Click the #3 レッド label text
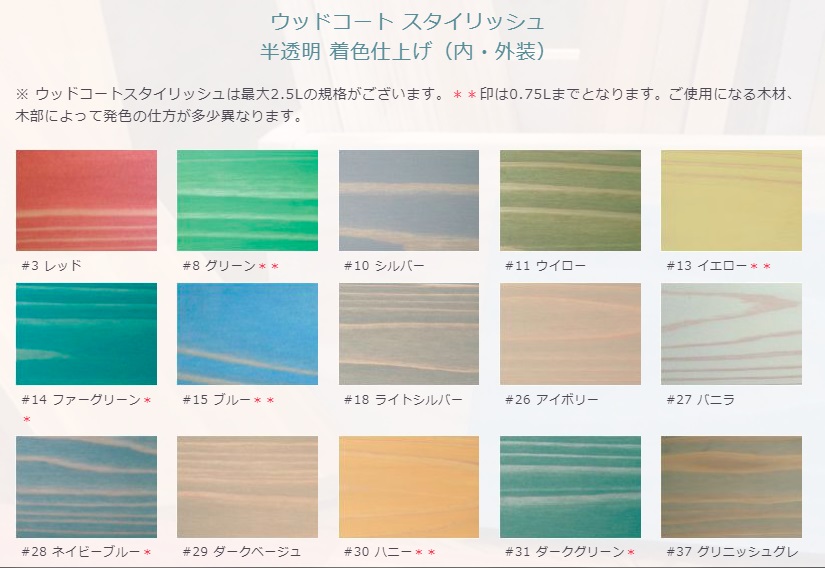Image resolution: width=825 pixels, height=568 pixels. [52, 266]
